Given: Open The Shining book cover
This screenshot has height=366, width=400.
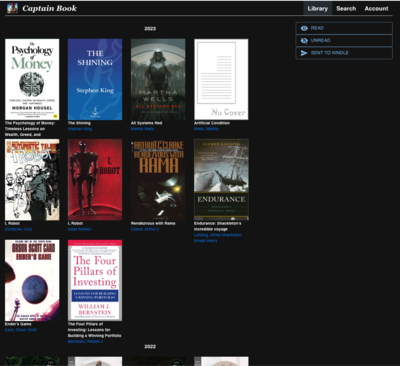Looking at the screenshot, I should [95, 79].
